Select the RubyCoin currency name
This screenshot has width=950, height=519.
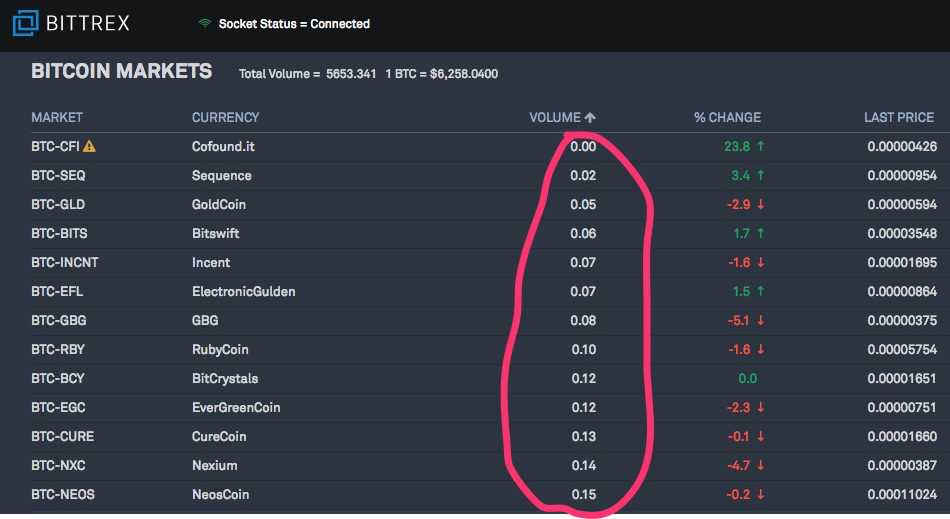click(220, 349)
